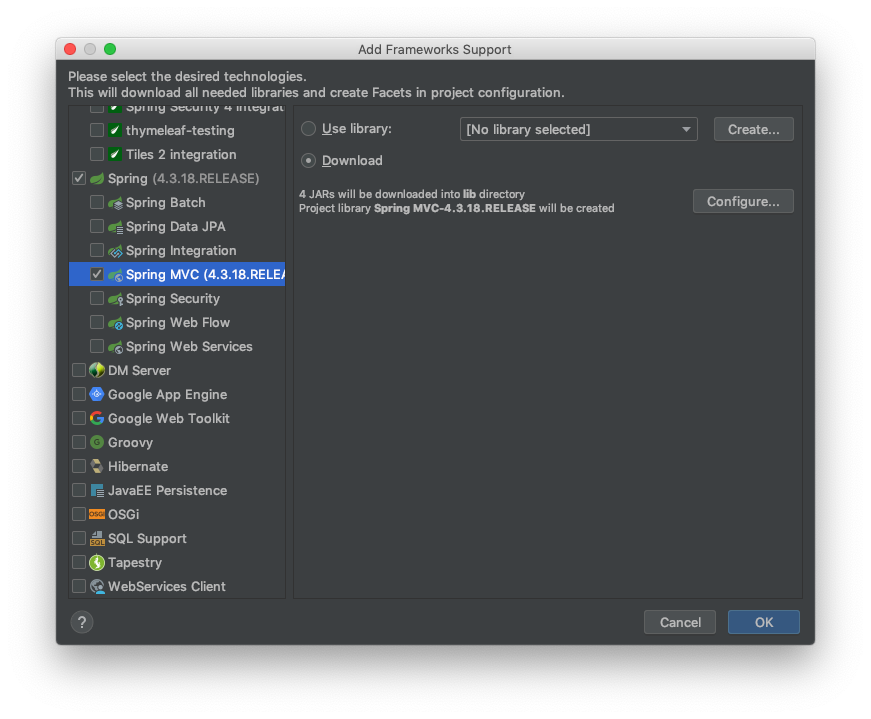871x719 pixels.
Task: Select the Spring Web Services tree row
Action: [x=177, y=347]
